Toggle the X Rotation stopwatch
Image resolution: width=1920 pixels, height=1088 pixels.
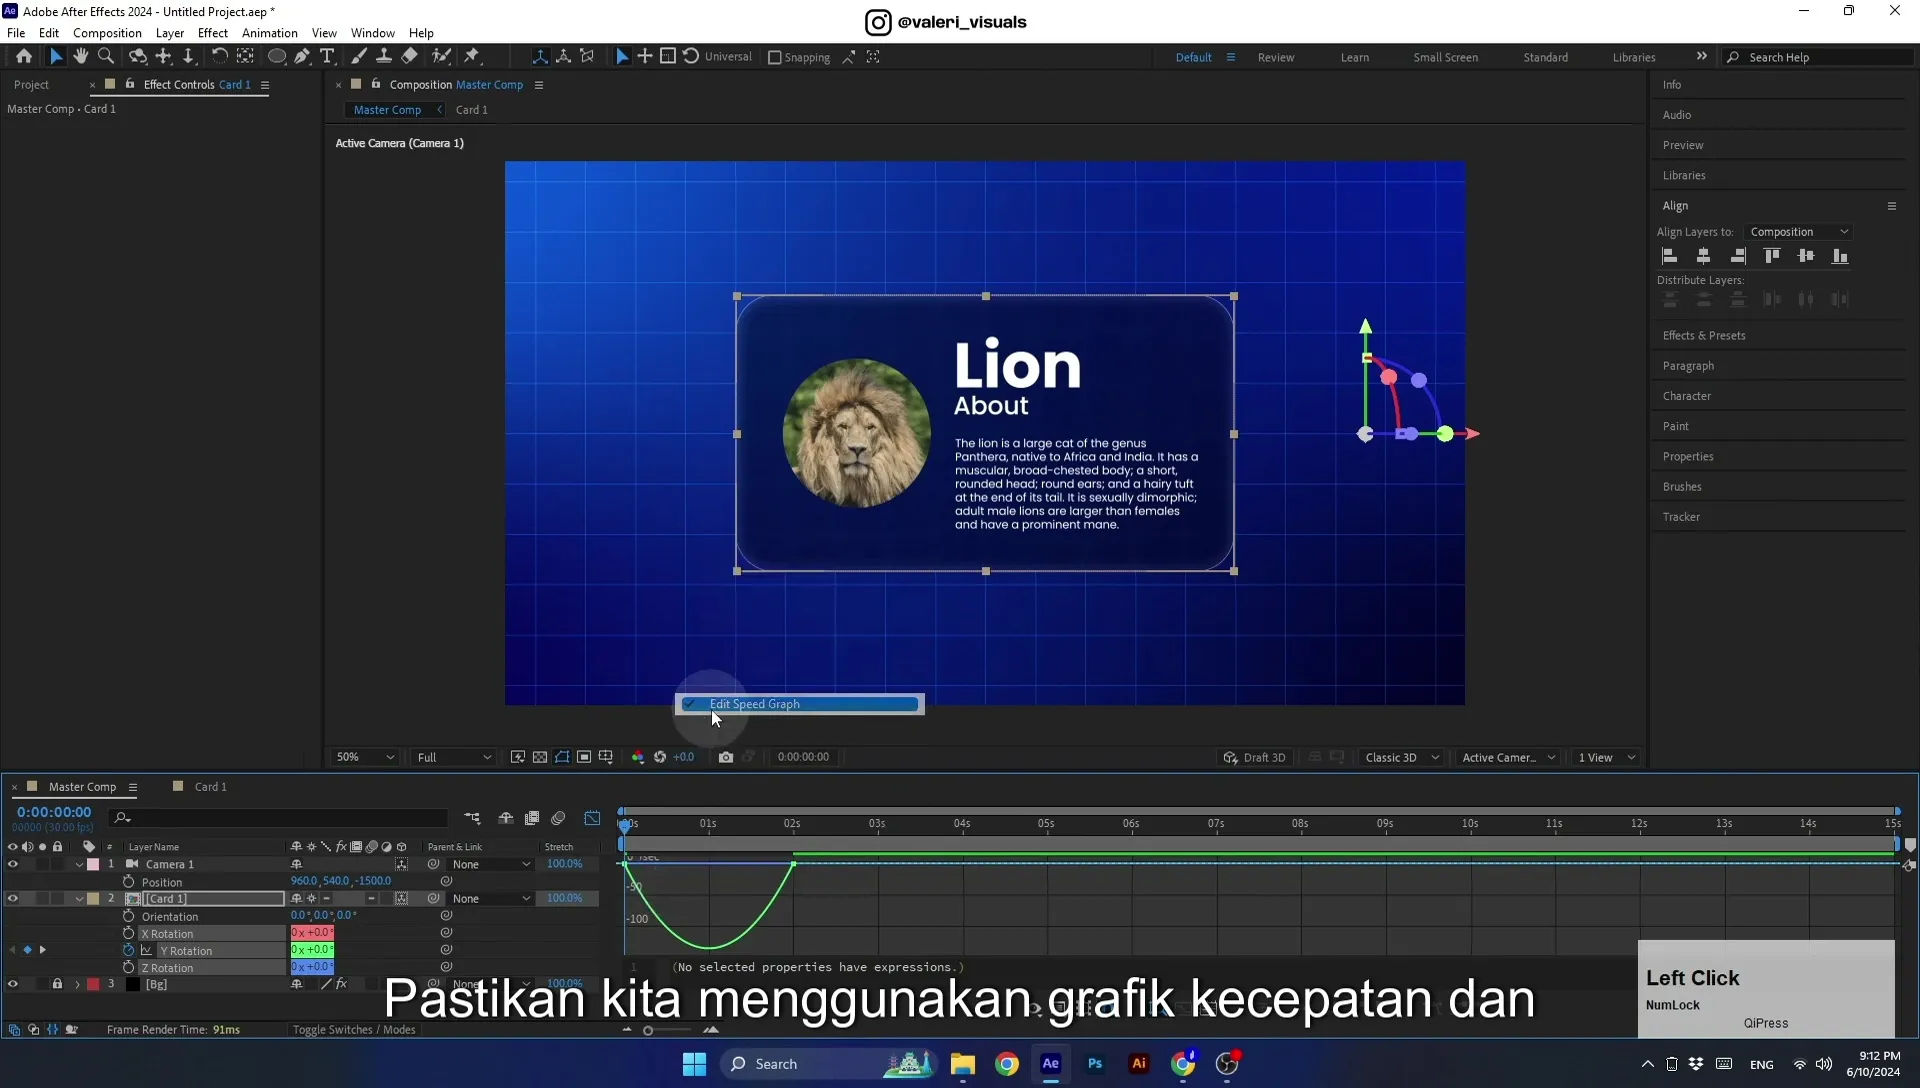[x=128, y=933]
